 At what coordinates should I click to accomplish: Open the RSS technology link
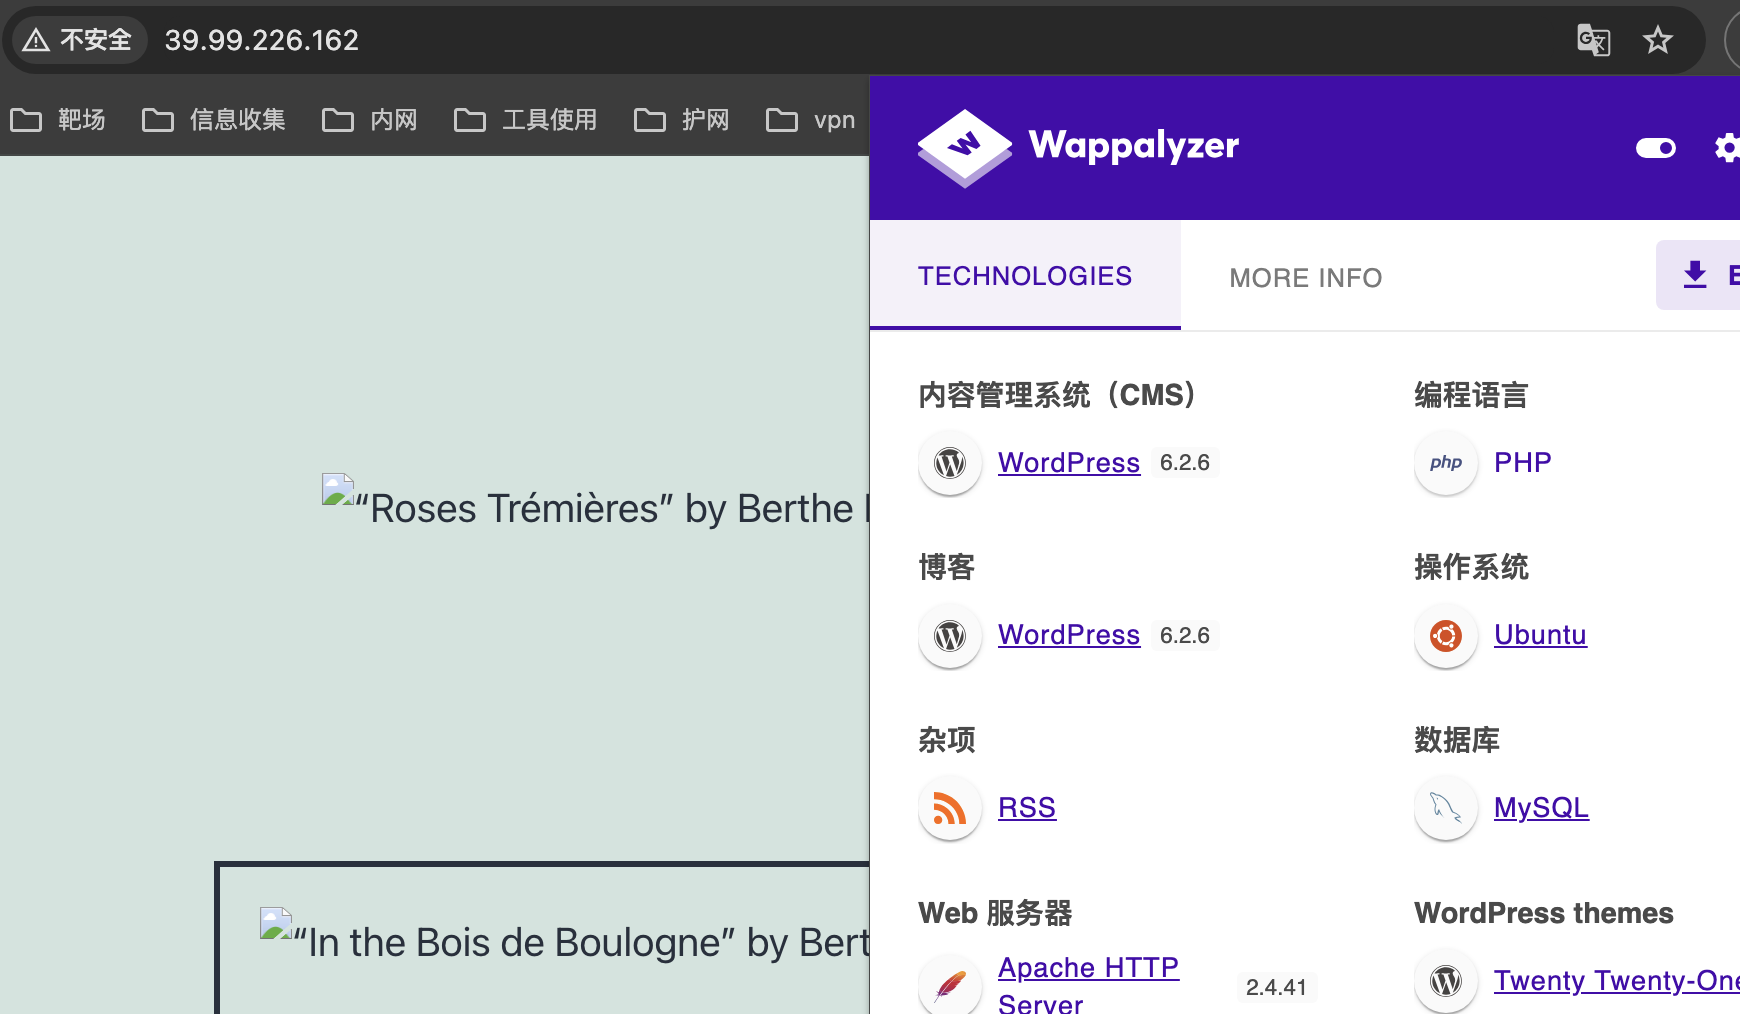pyautogui.click(x=1027, y=807)
